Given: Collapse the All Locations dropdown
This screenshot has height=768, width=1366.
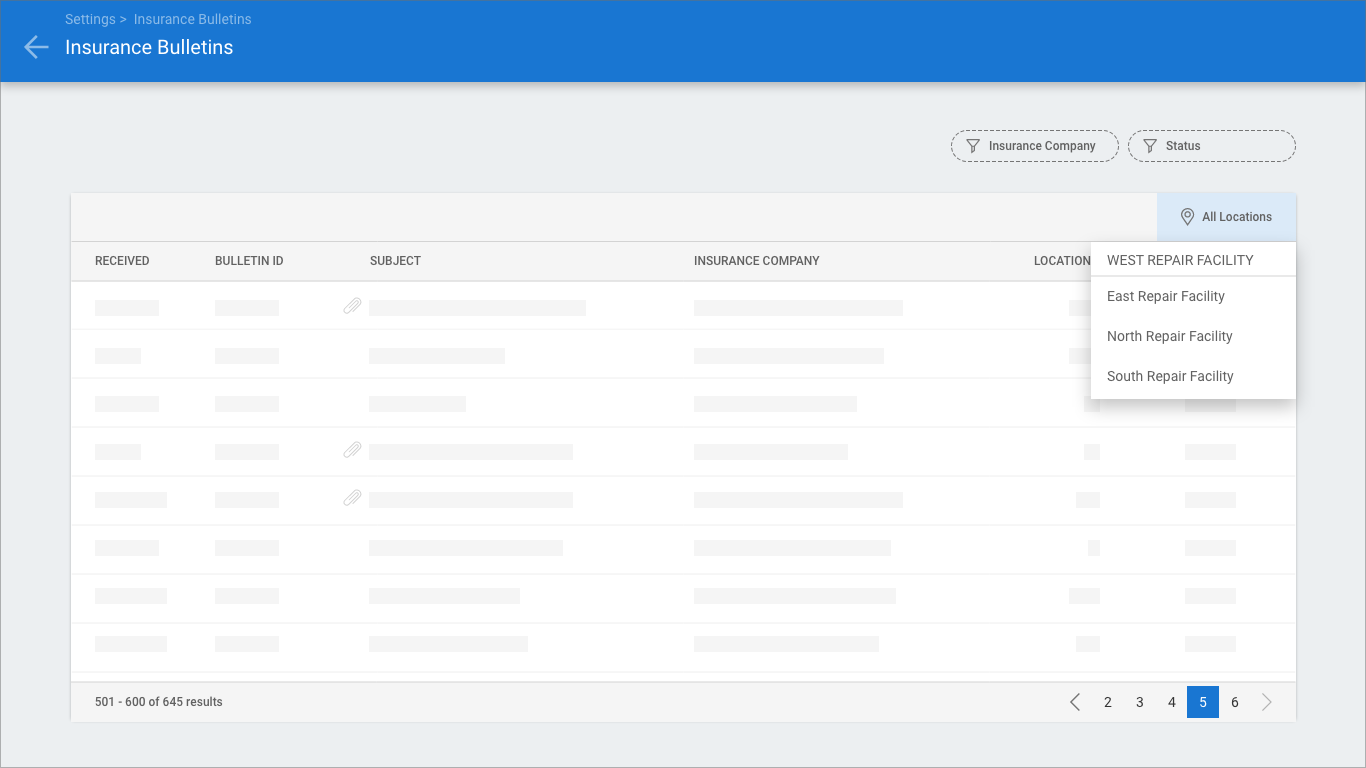Looking at the screenshot, I should coord(1227,217).
